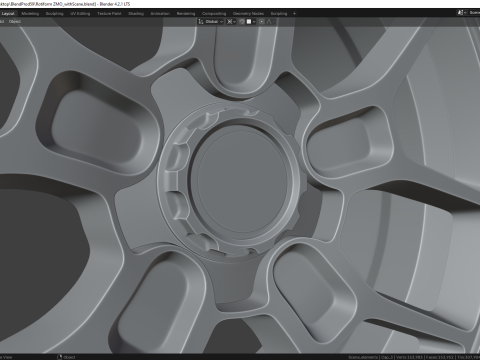Open the Object menu in viewport header
This screenshot has width=480, height=360.
click(15, 21)
